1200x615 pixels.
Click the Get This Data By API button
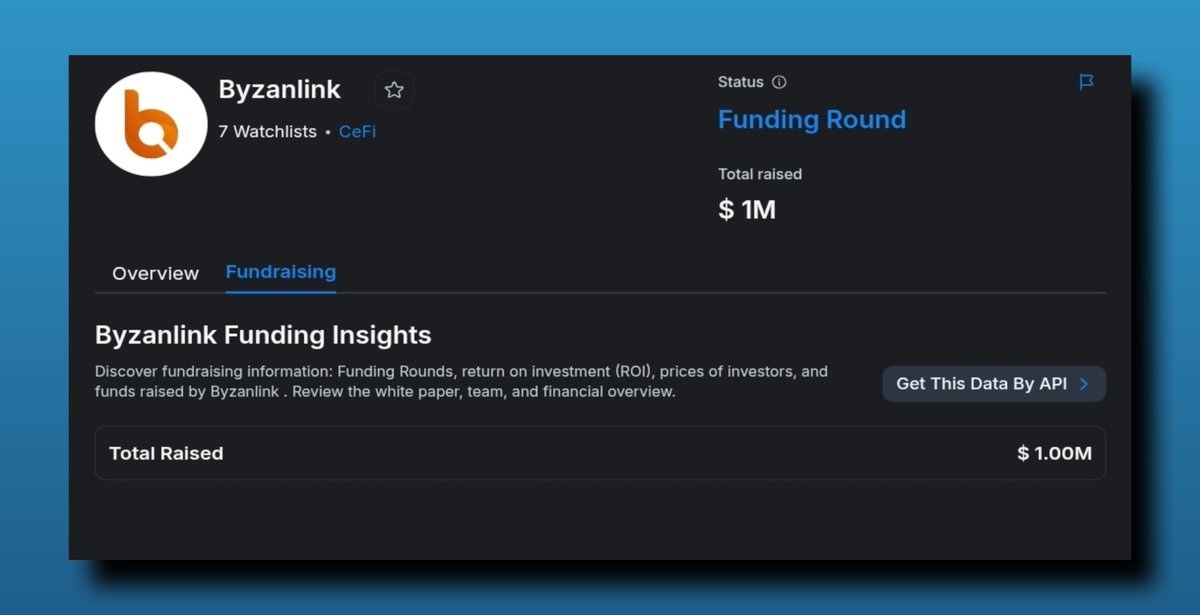[x=994, y=384]
